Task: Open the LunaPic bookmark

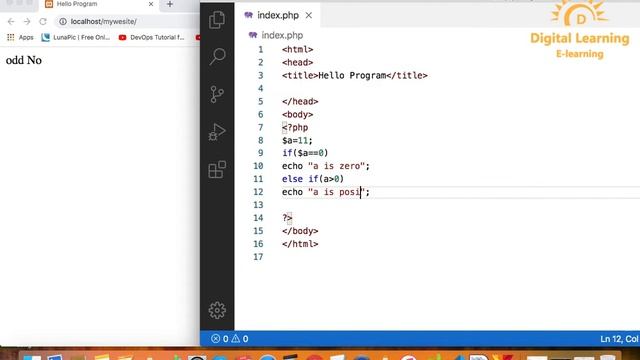Action: [76, 37]
